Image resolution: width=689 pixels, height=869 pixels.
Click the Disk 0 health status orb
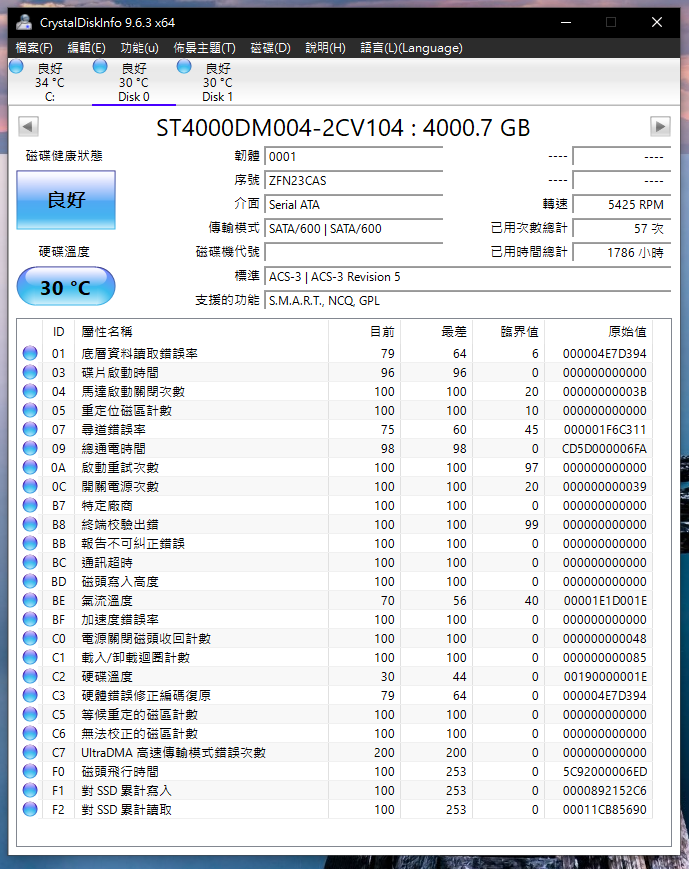[100, 67]
